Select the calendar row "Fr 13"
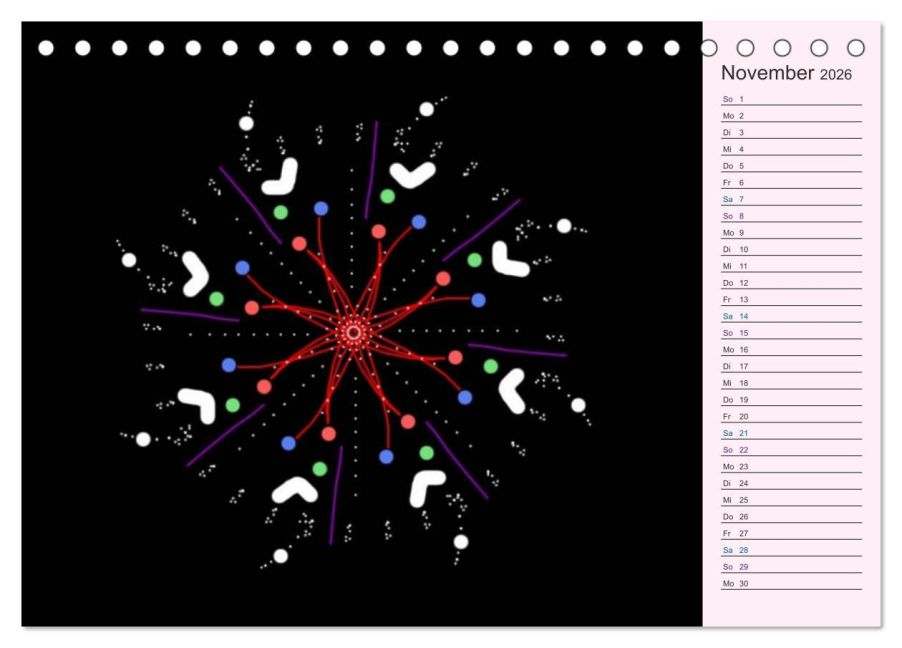 (x=792, y=299)
